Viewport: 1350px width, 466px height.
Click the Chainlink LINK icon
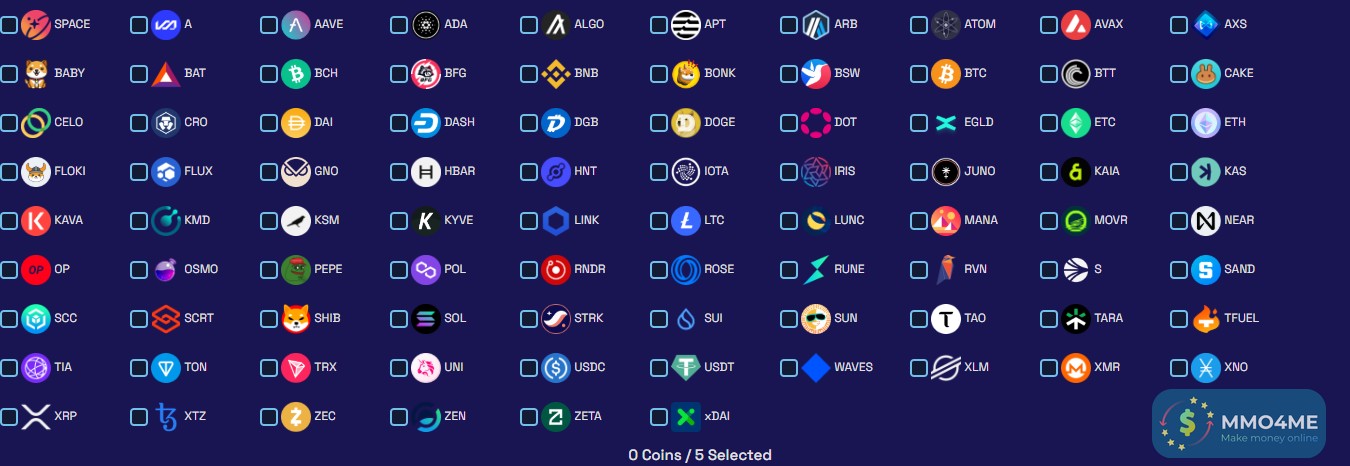point(556,220)
